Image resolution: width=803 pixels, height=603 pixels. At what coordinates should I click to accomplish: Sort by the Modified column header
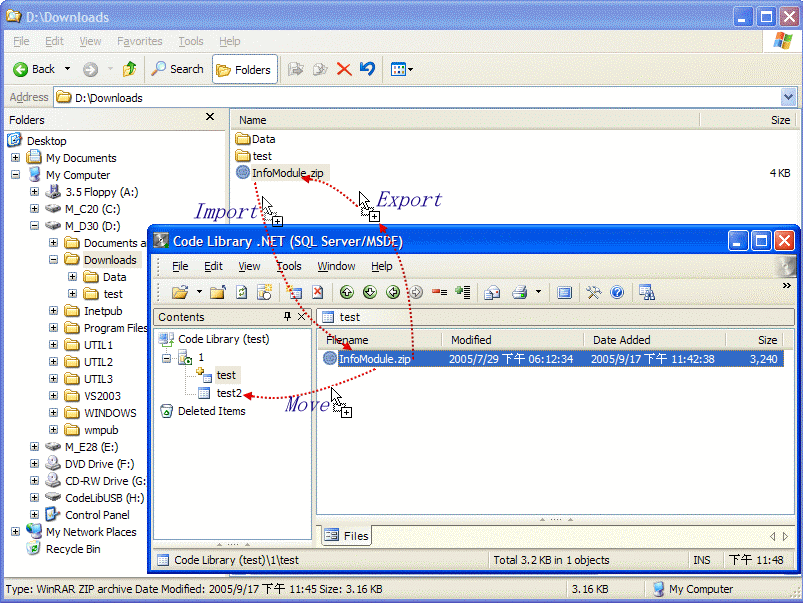pos(512,340)
